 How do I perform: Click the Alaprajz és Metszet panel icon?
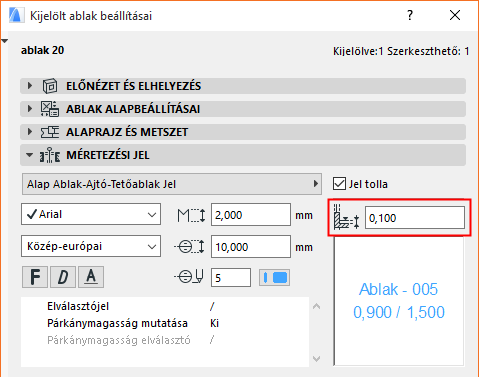(x=50, y=132)
